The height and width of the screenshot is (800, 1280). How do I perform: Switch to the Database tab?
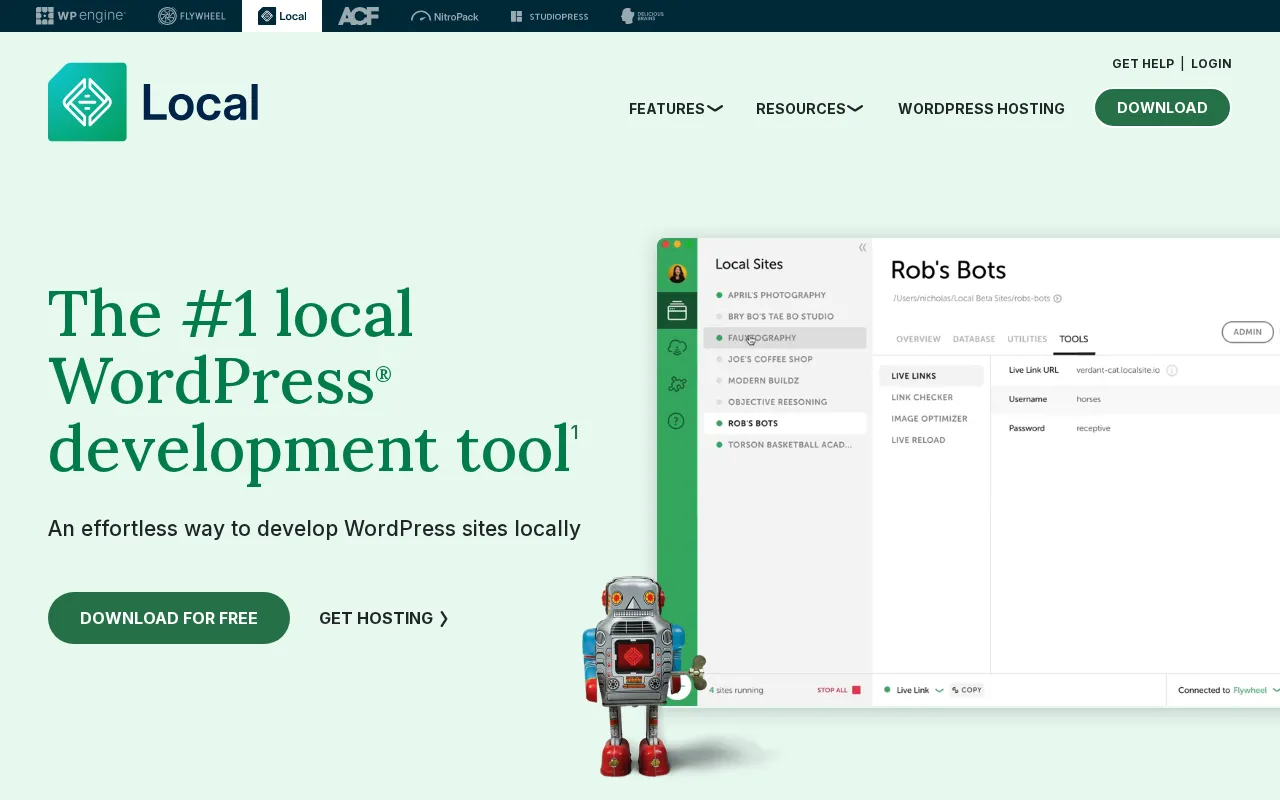(x=974, y=339)
